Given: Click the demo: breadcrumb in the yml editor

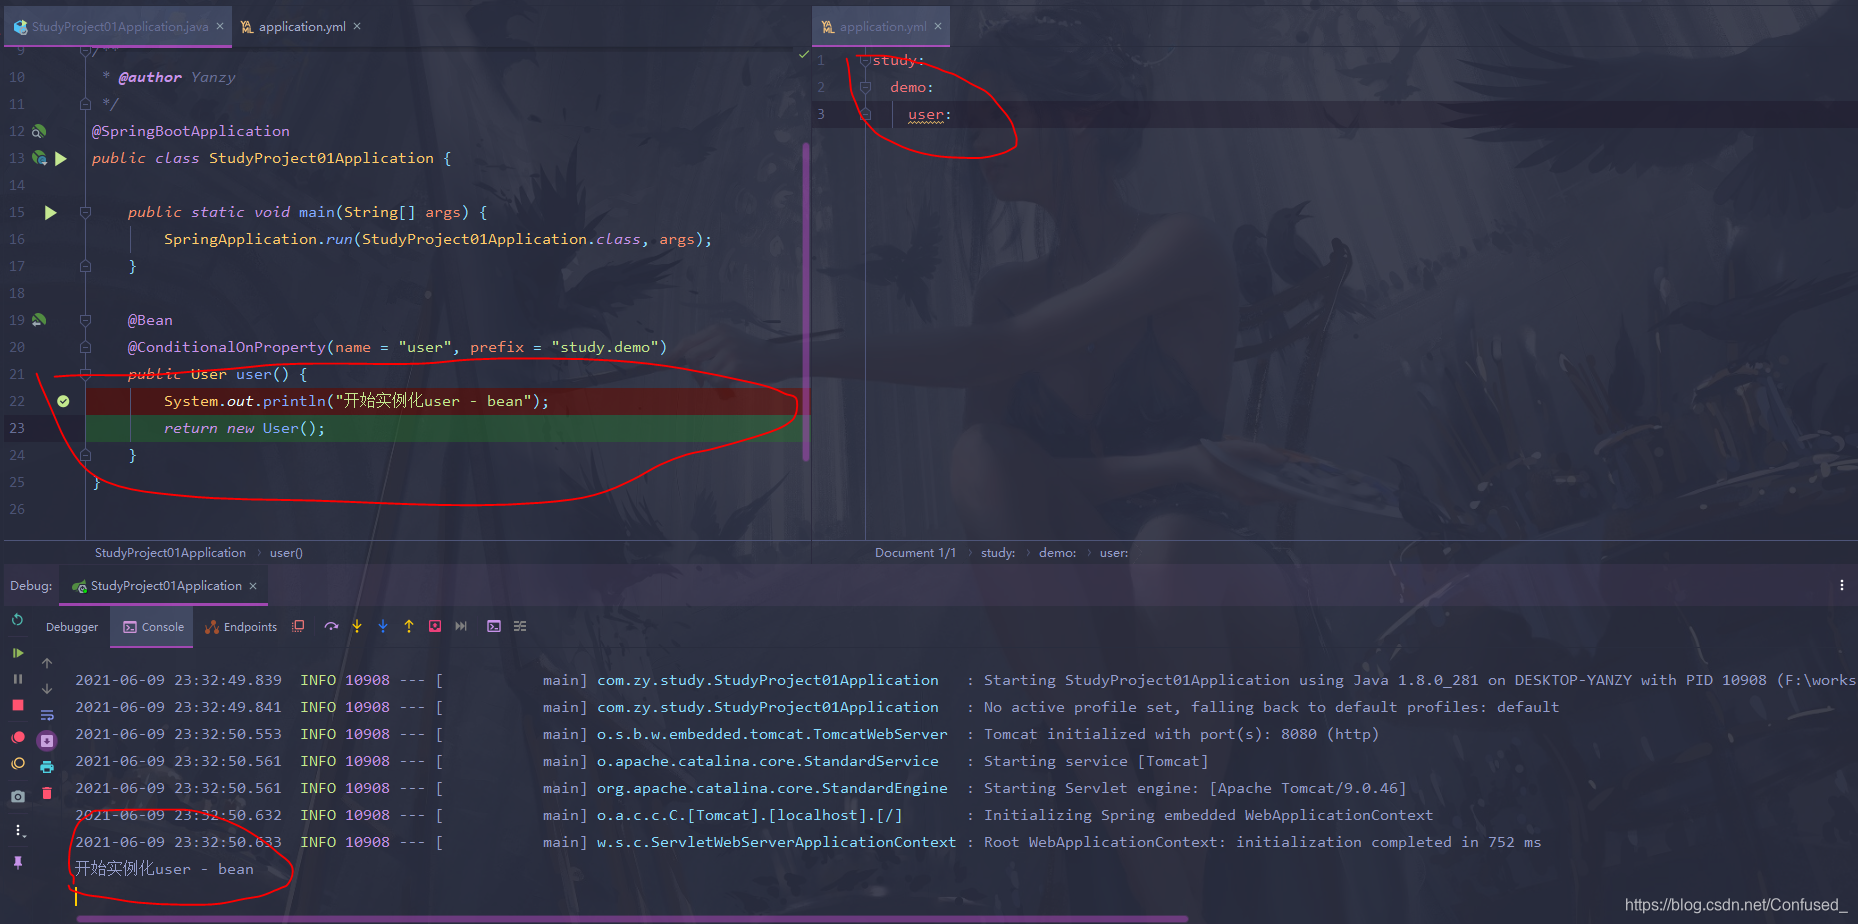Looking at the screenshot, I should coord(1057,553).
